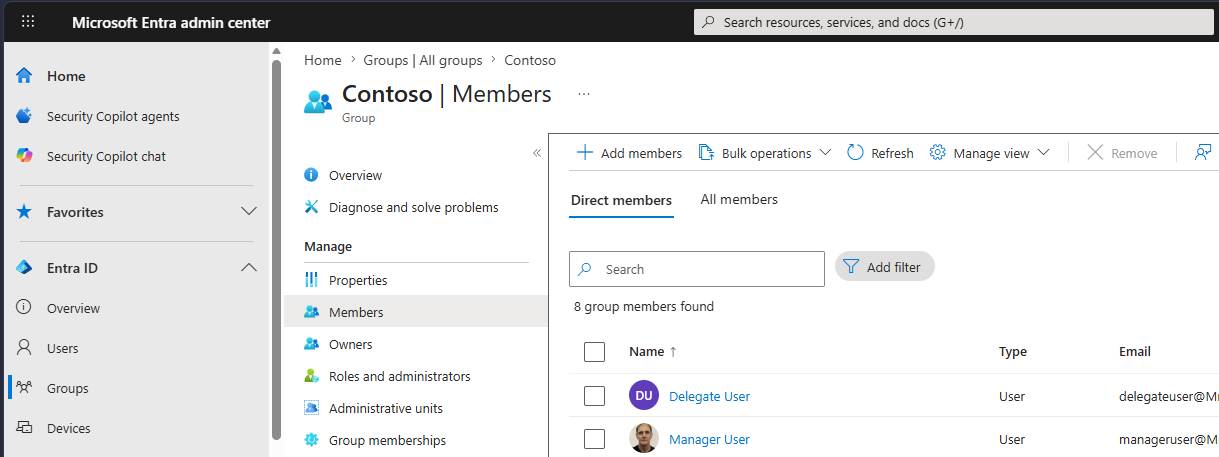Screen dimensions: 1219x457
Task: Focus the top resources search box
Action: [955, 22]
